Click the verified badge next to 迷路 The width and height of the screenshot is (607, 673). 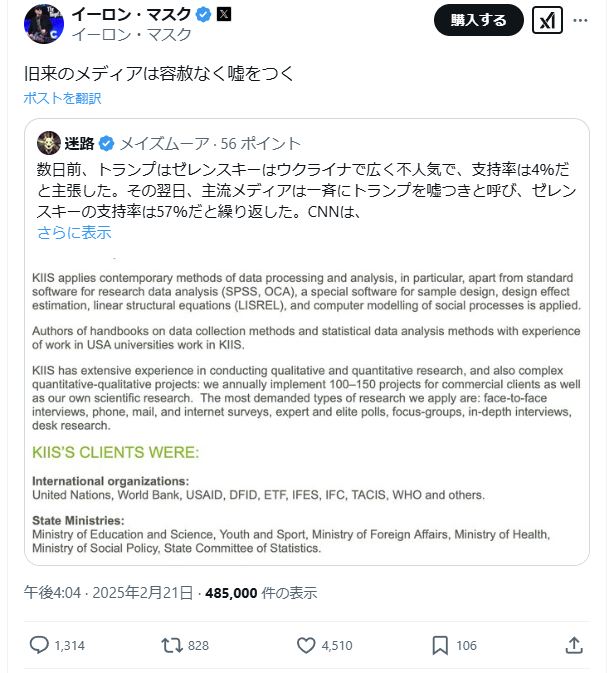pos(107,143)
